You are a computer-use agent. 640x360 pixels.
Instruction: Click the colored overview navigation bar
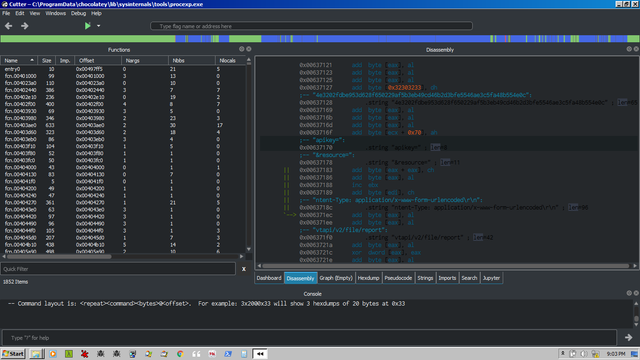(x=320, y=39)
